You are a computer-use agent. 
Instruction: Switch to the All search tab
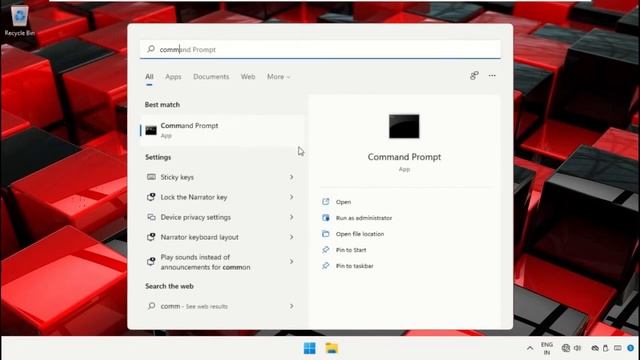tap(149, 76)
